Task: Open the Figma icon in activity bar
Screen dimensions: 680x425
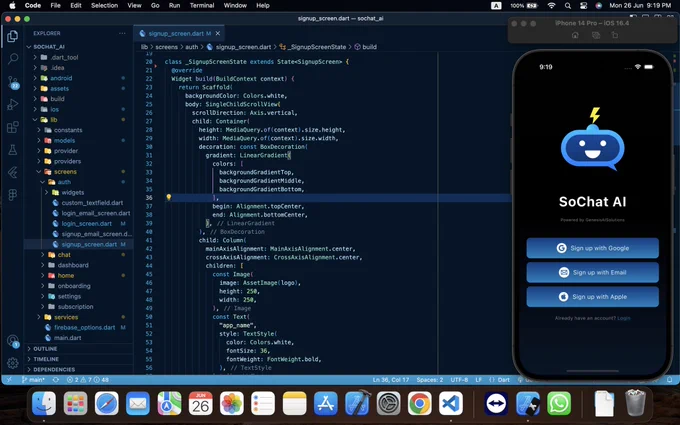Action: pos(13,195)
